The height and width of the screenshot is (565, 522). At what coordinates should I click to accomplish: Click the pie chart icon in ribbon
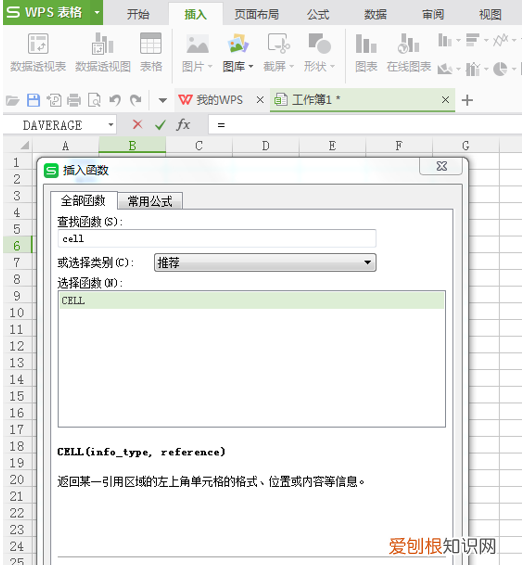coord(500,68)
